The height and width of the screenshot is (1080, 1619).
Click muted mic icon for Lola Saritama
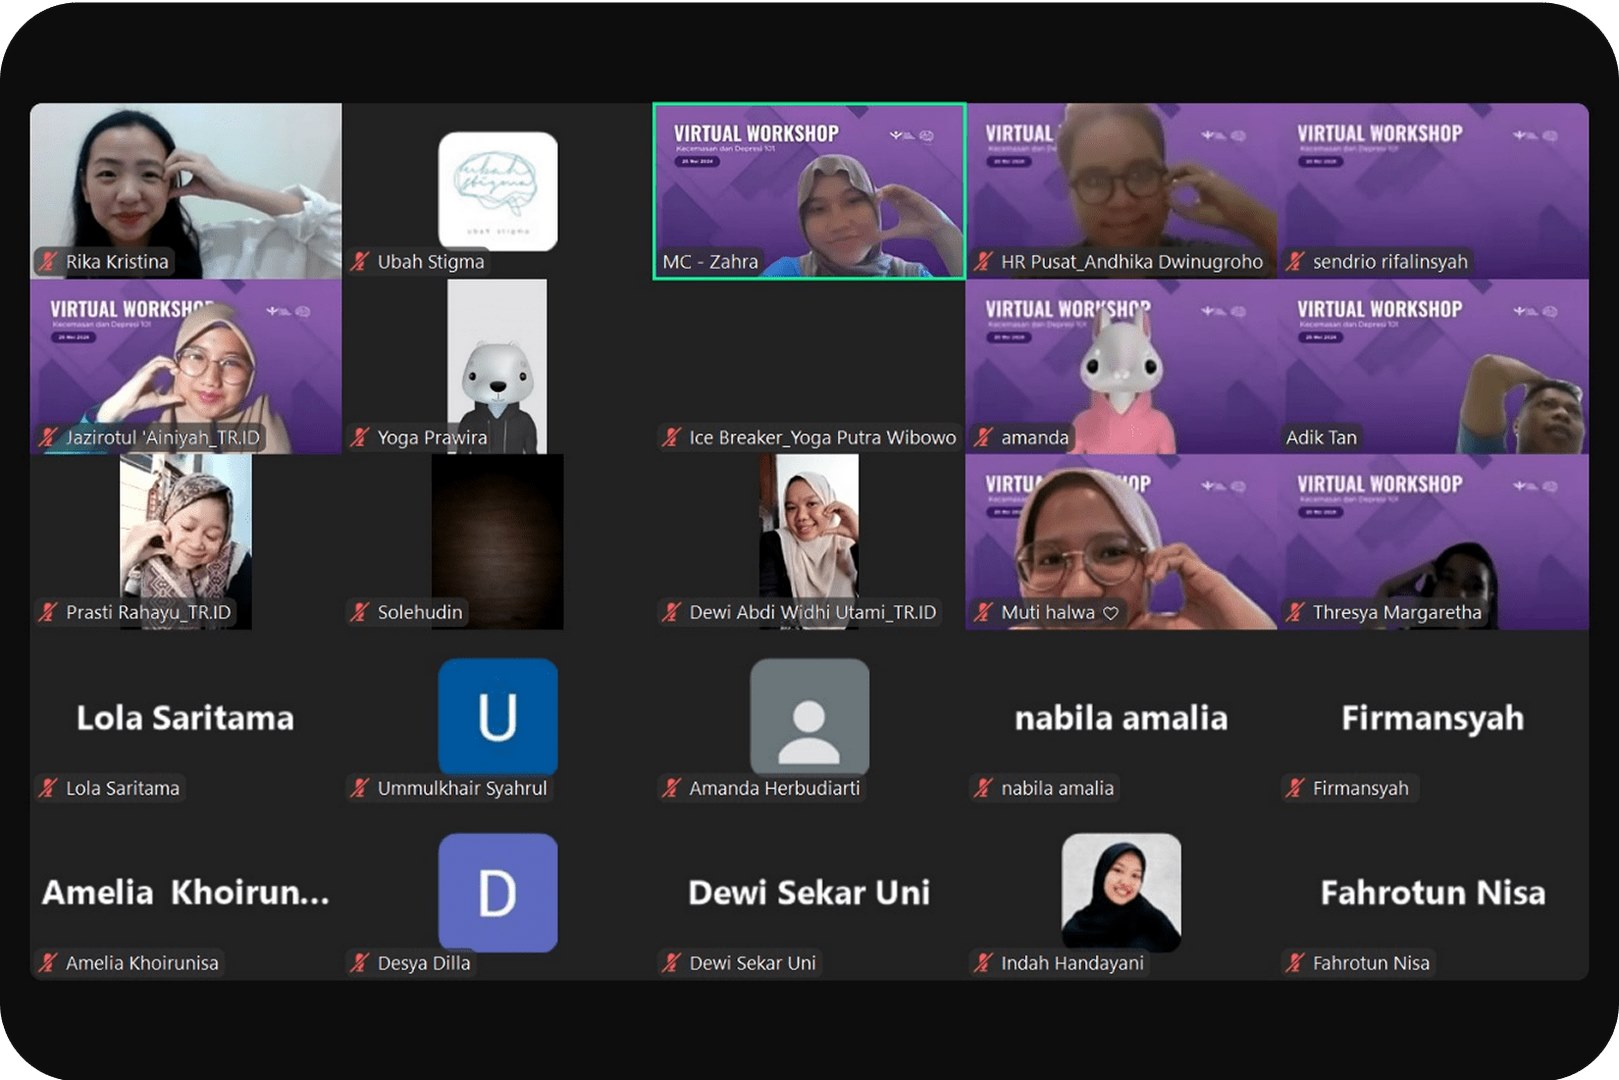point(48,788)
